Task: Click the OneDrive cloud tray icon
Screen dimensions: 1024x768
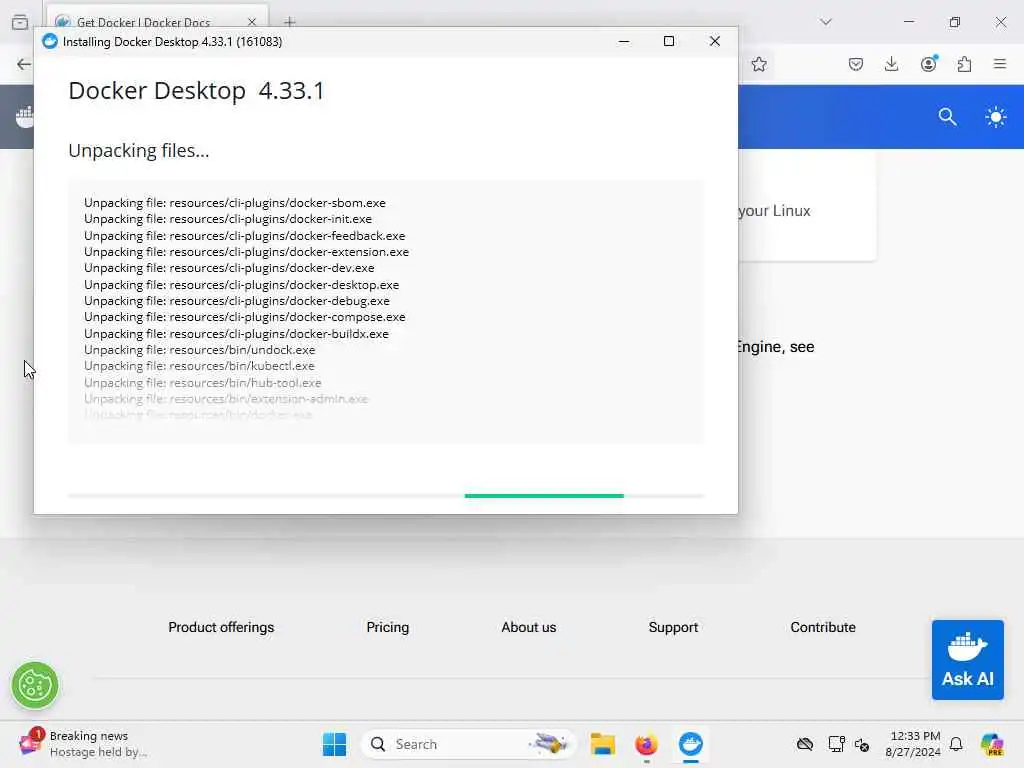Action: (x=805, y=744)
